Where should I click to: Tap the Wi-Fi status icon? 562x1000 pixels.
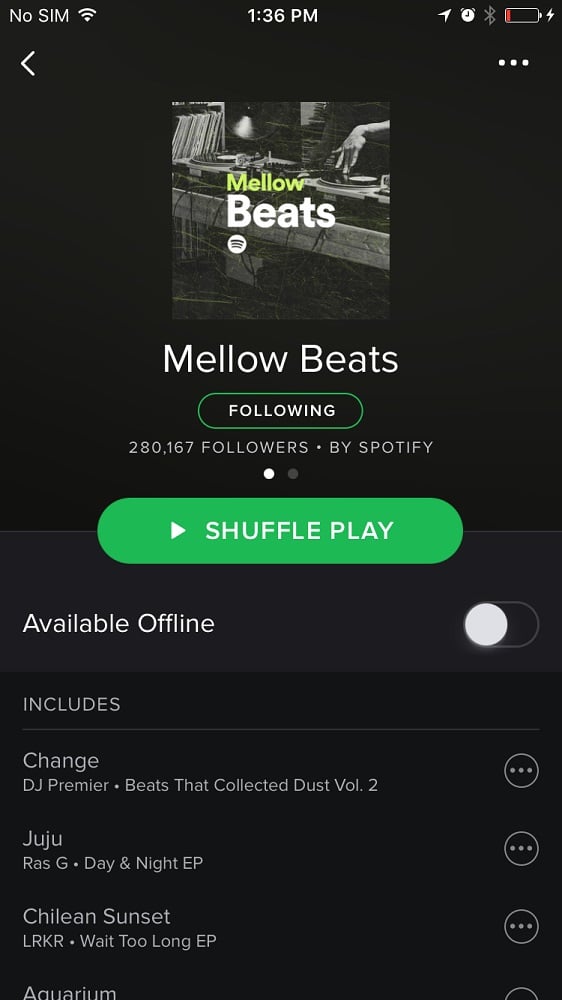point(87,15)
